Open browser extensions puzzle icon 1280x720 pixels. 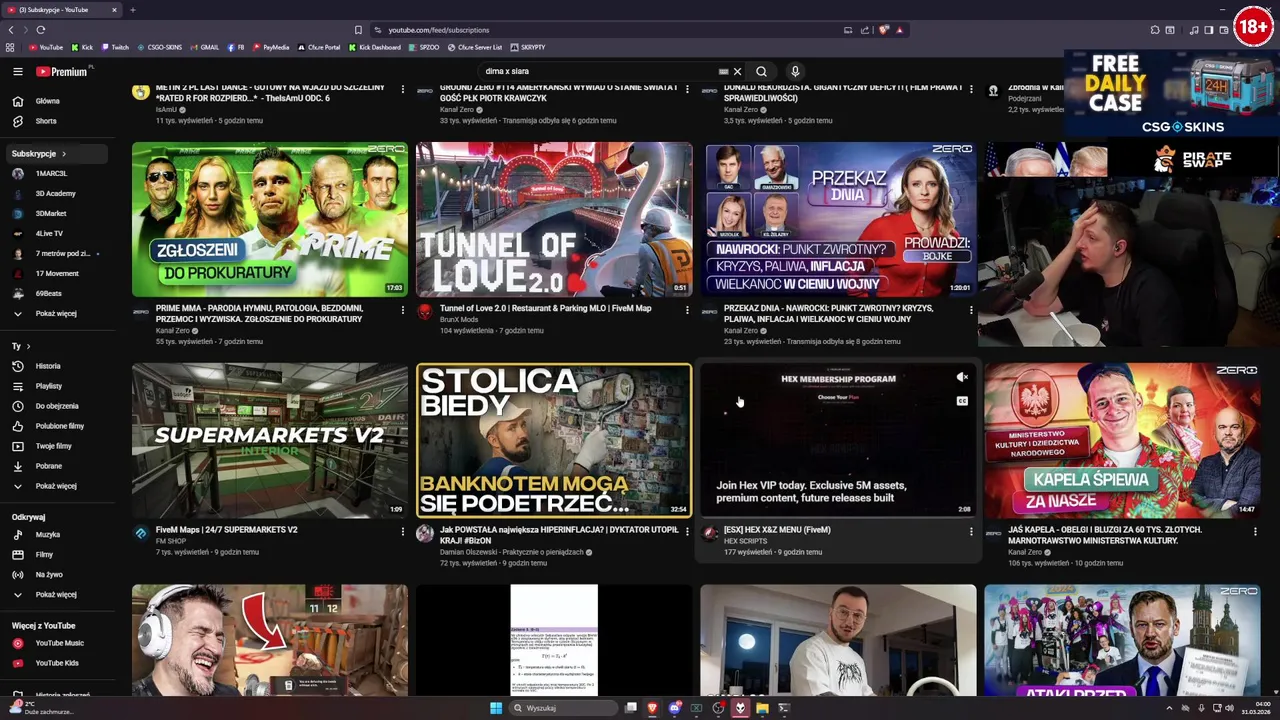pyautogui.click(x=1155, y=30)
